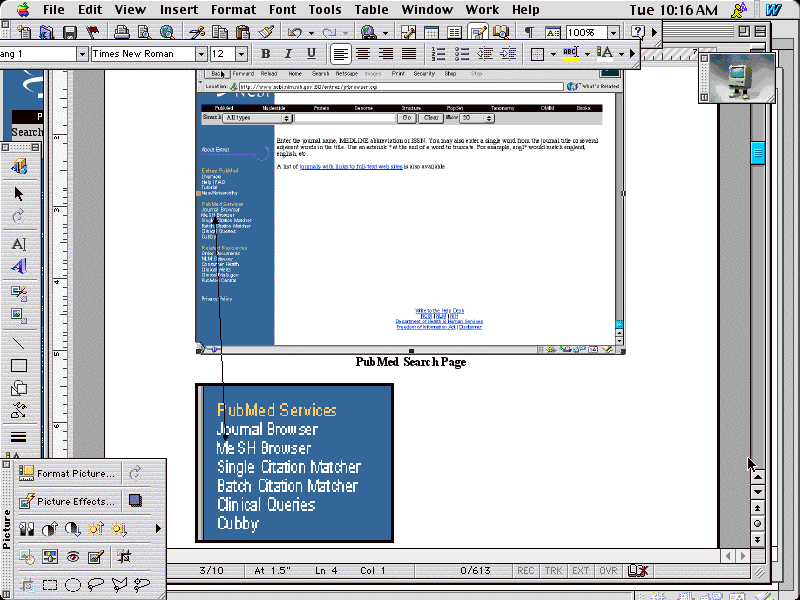The image size is (800, 600).
Task: Open the zoom percentage dropdown
Action: pos(613,33)
